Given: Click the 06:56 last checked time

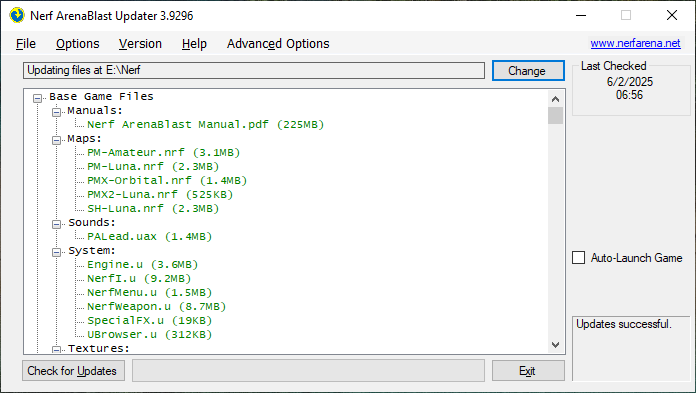Looking at the screenshot, I should pyautogui.click(x=629, y=95).
